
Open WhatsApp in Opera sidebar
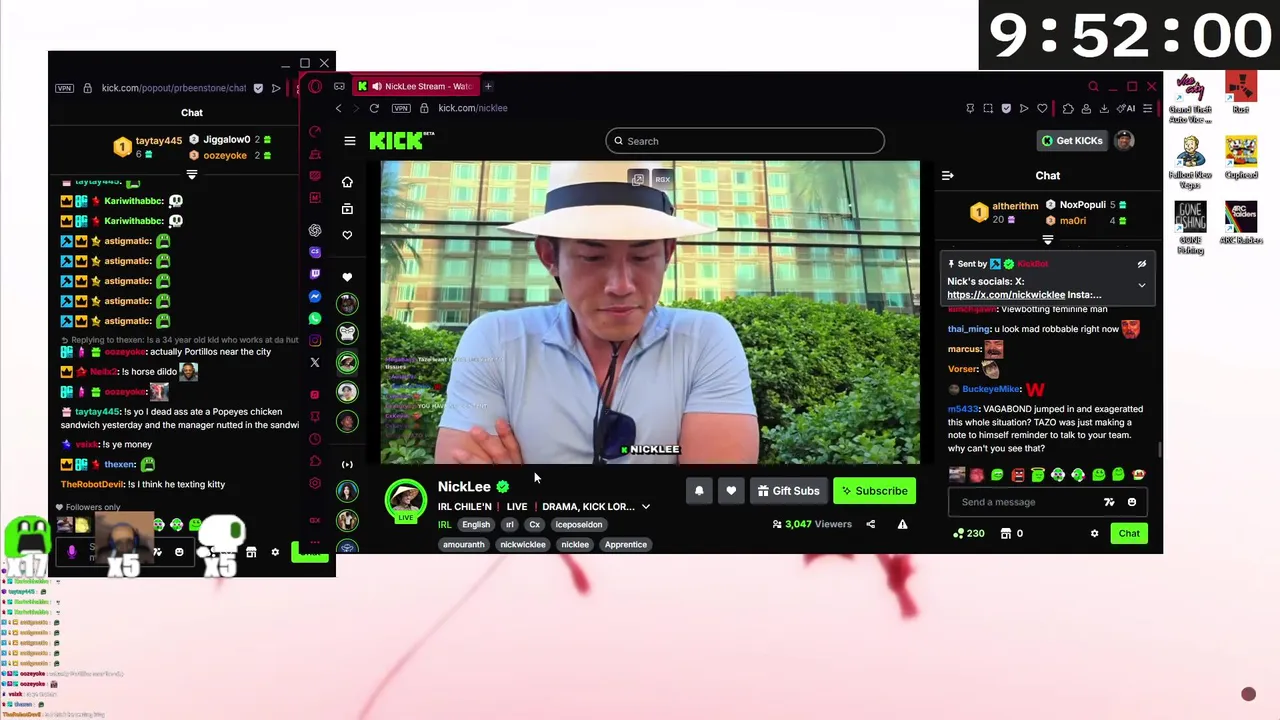[x=315, y=319]
